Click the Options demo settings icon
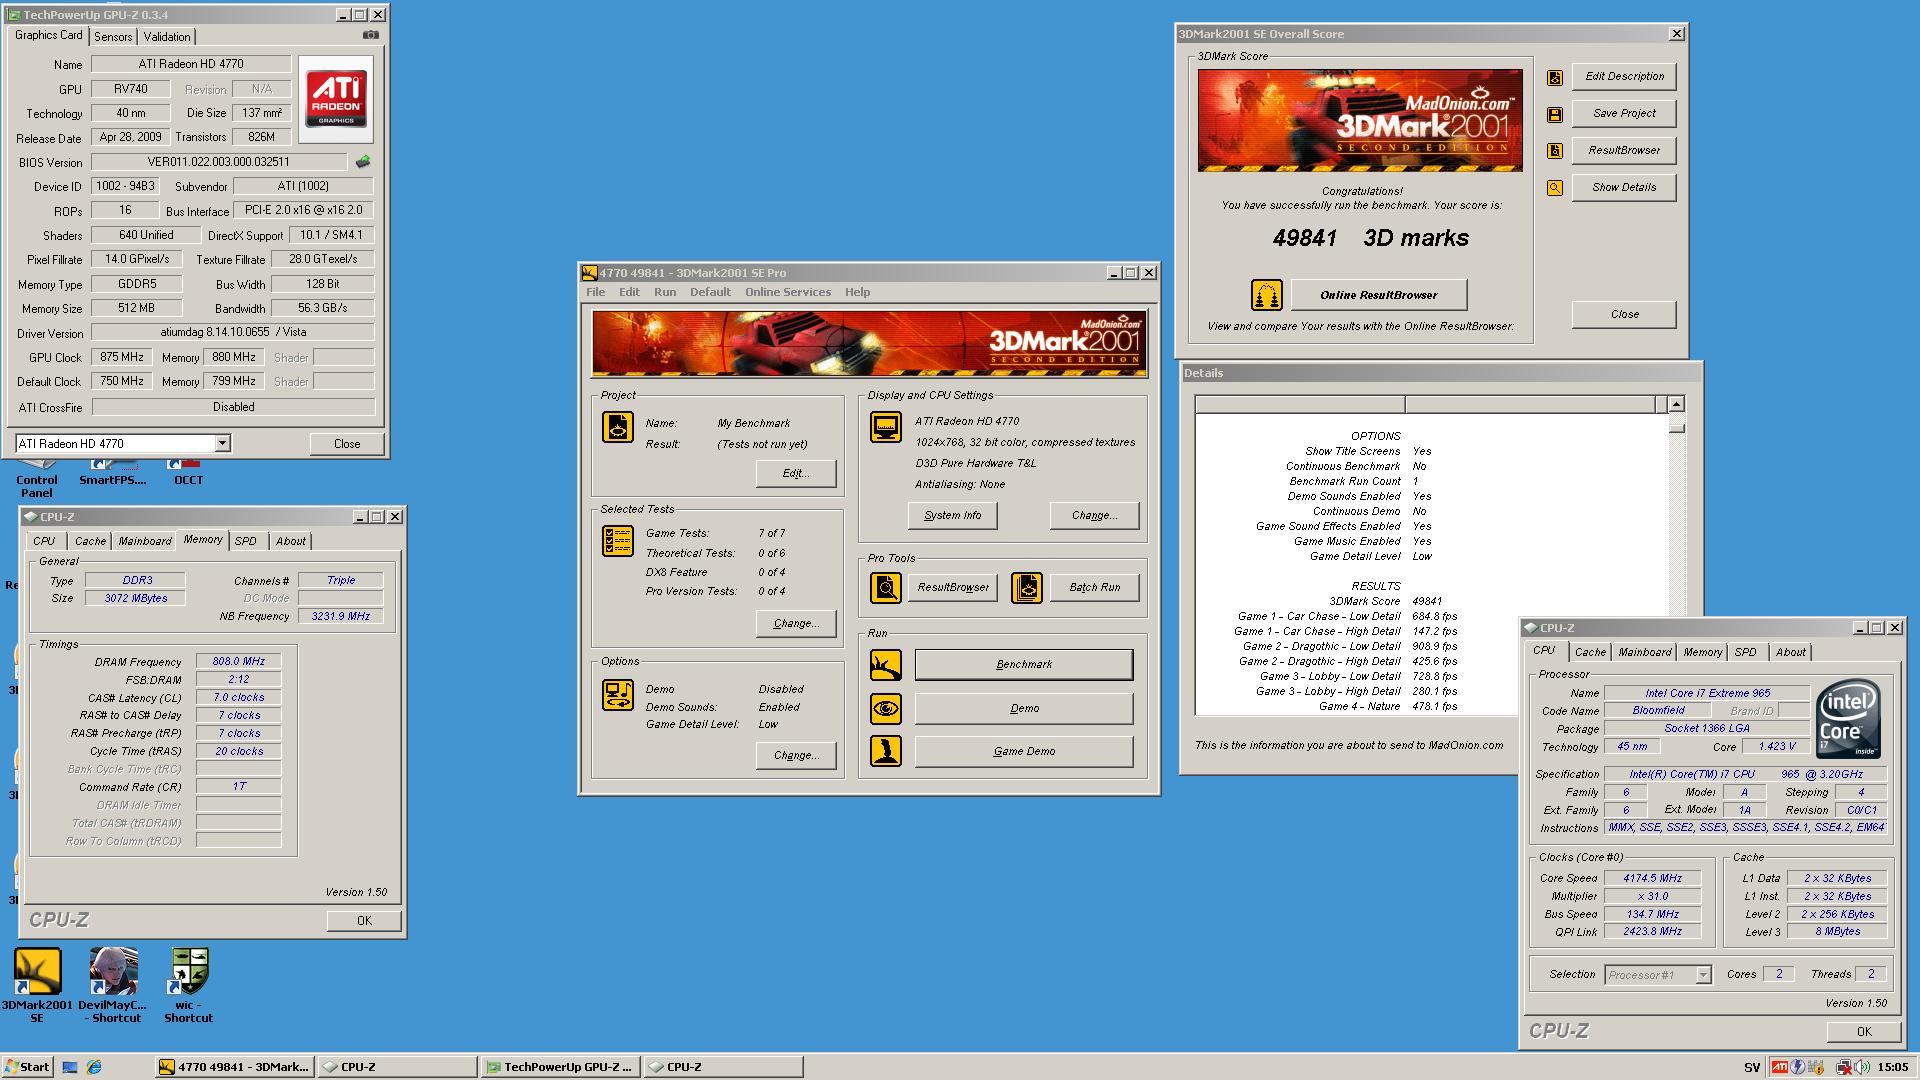Viewport: 1920px width, 1080px height. tap(618, 694)
